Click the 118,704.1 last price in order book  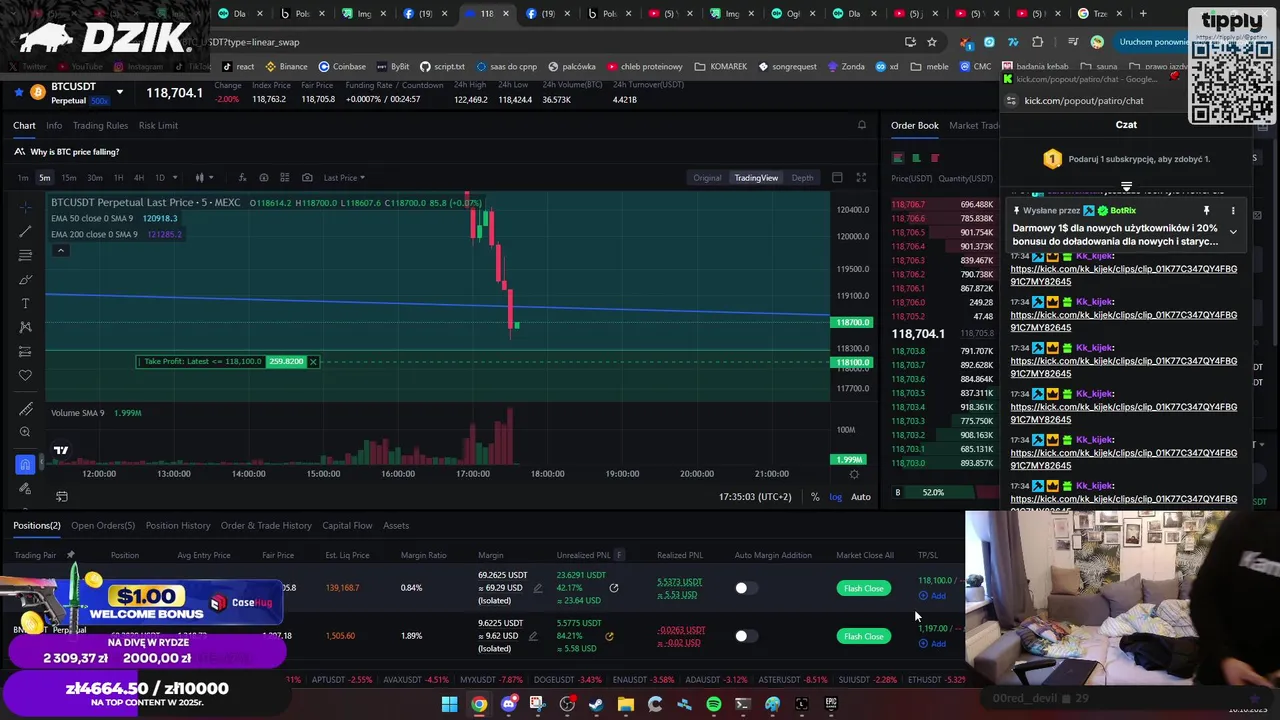(x=918, y=333)
